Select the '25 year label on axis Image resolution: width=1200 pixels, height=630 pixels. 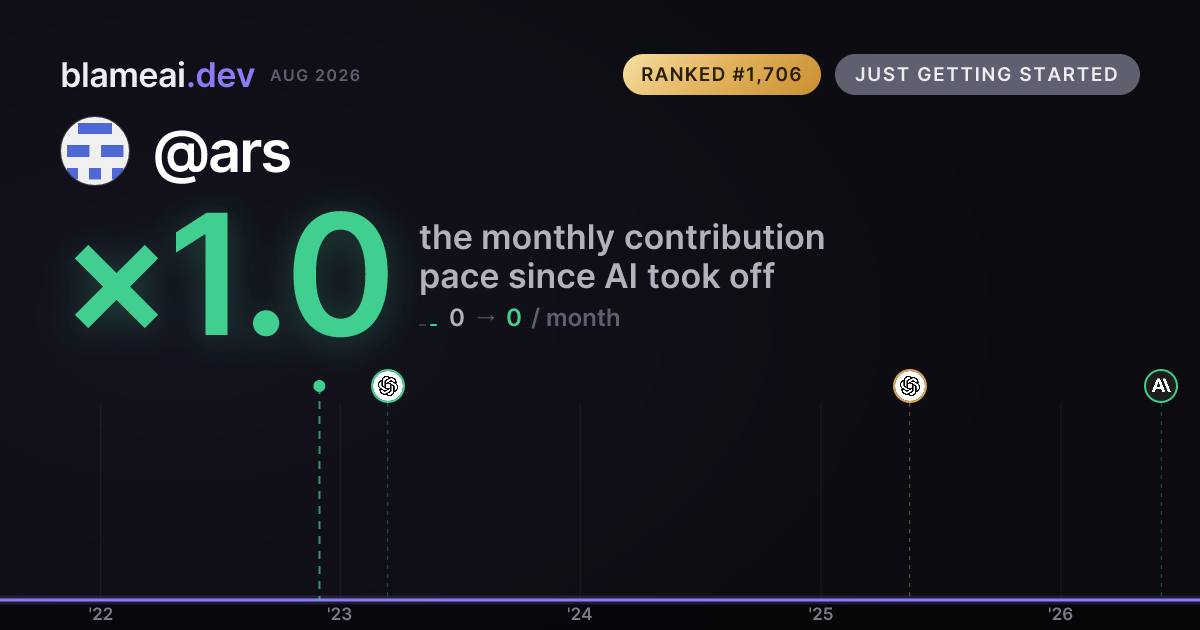pyautogui.click(x=821, y=614)
